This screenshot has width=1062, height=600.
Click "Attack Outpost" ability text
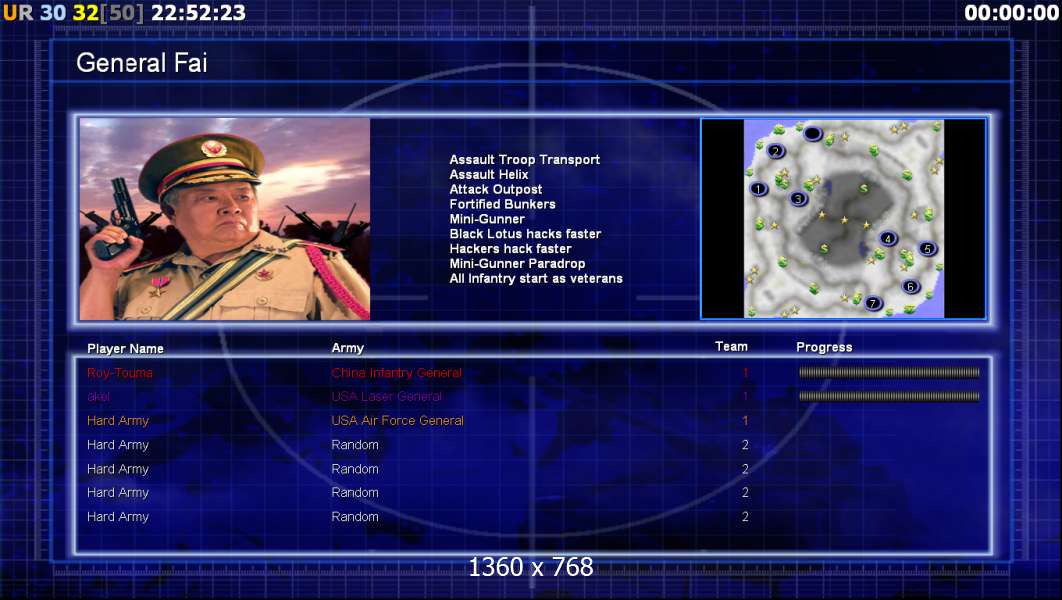pos(495,190)
